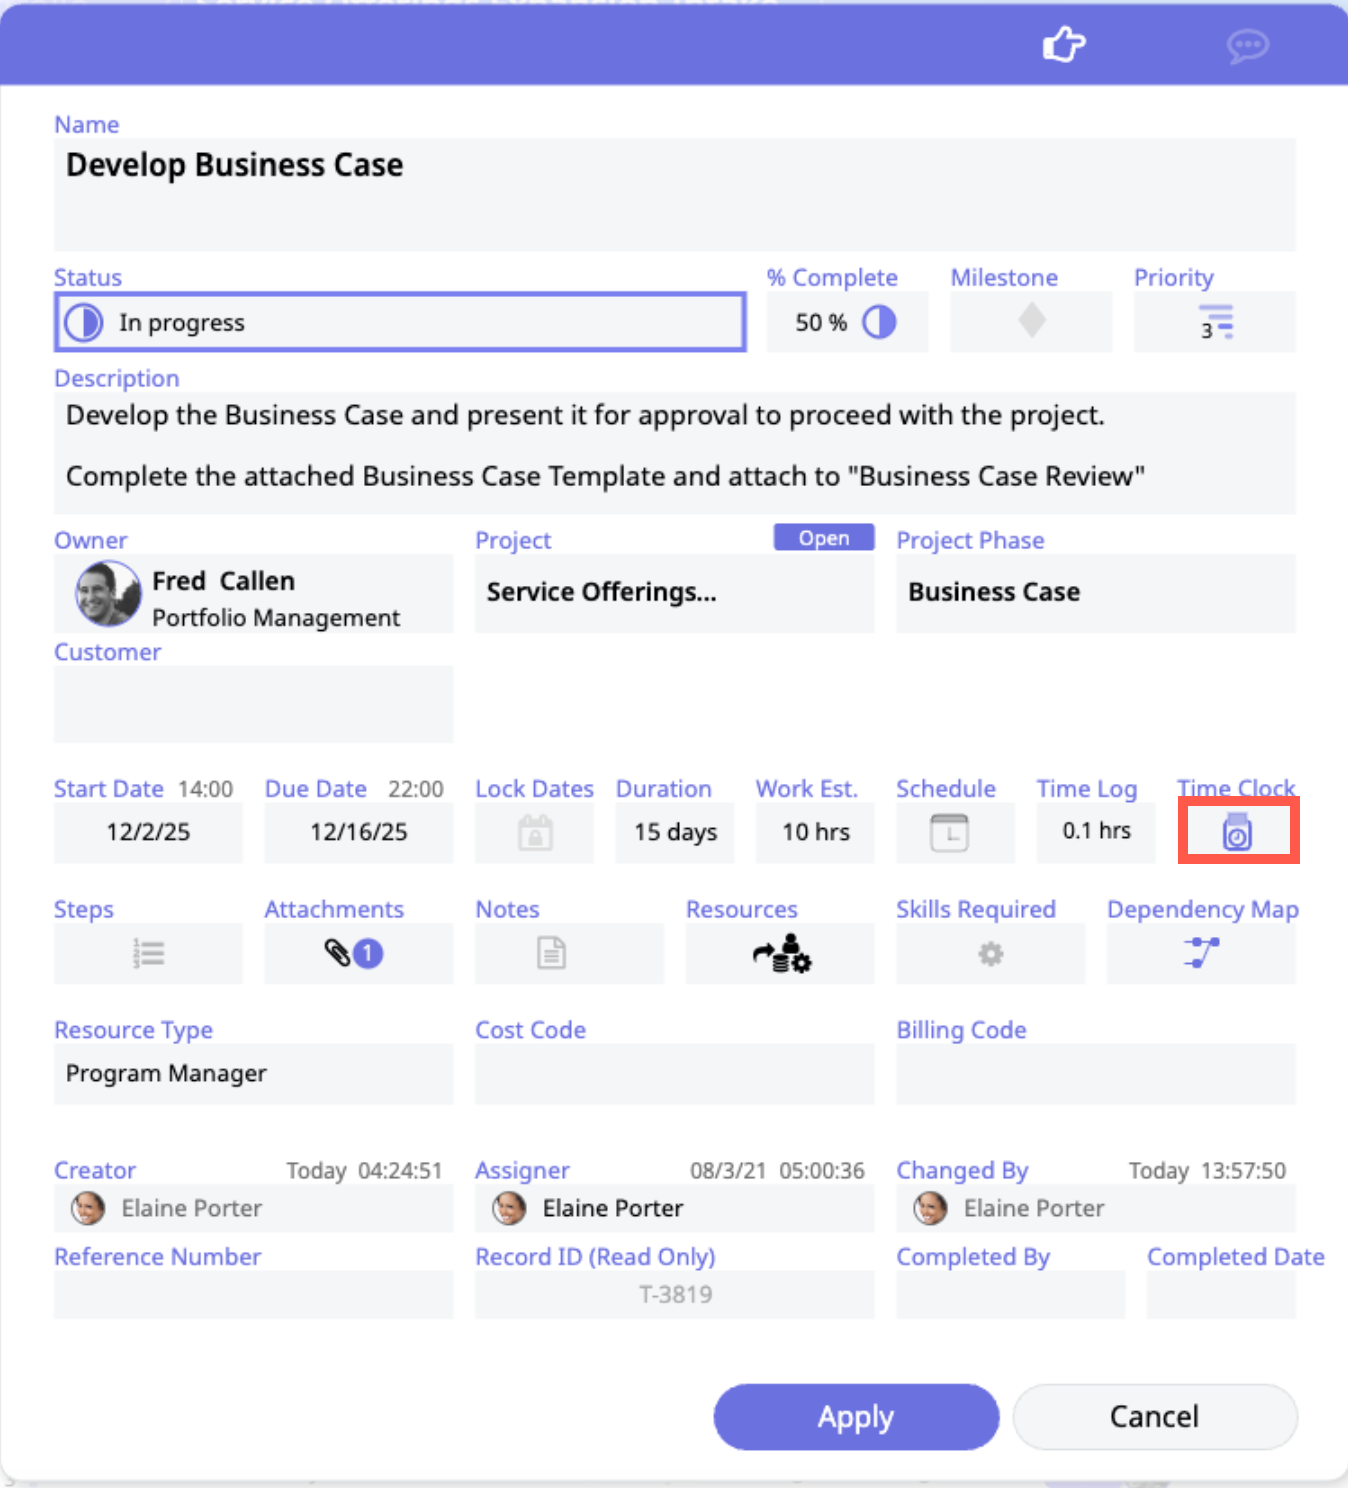Toggle the Lock Dates padlock
1348x1488 pixels.
[x=535, y=832]
